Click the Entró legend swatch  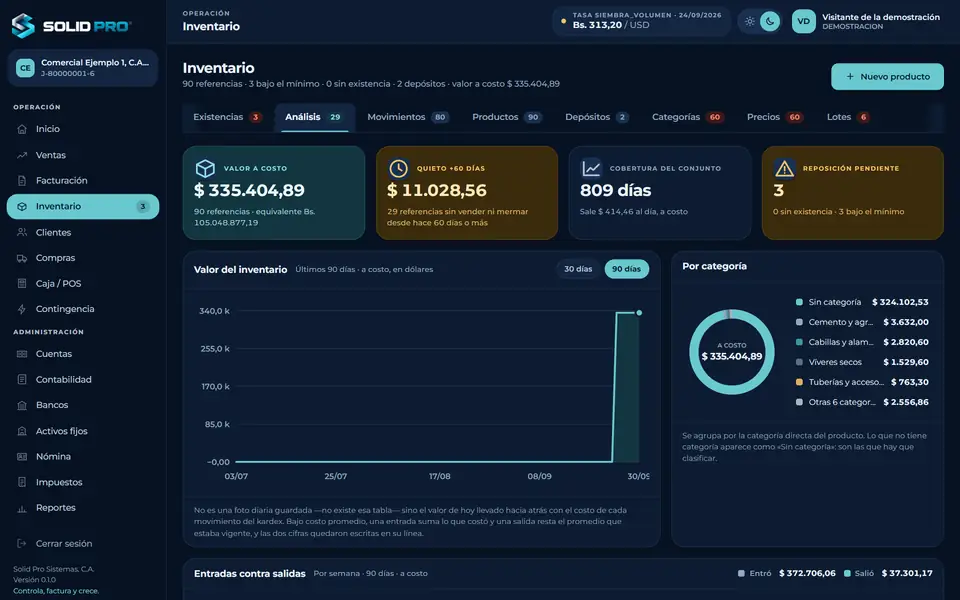[x=741, y=574]
